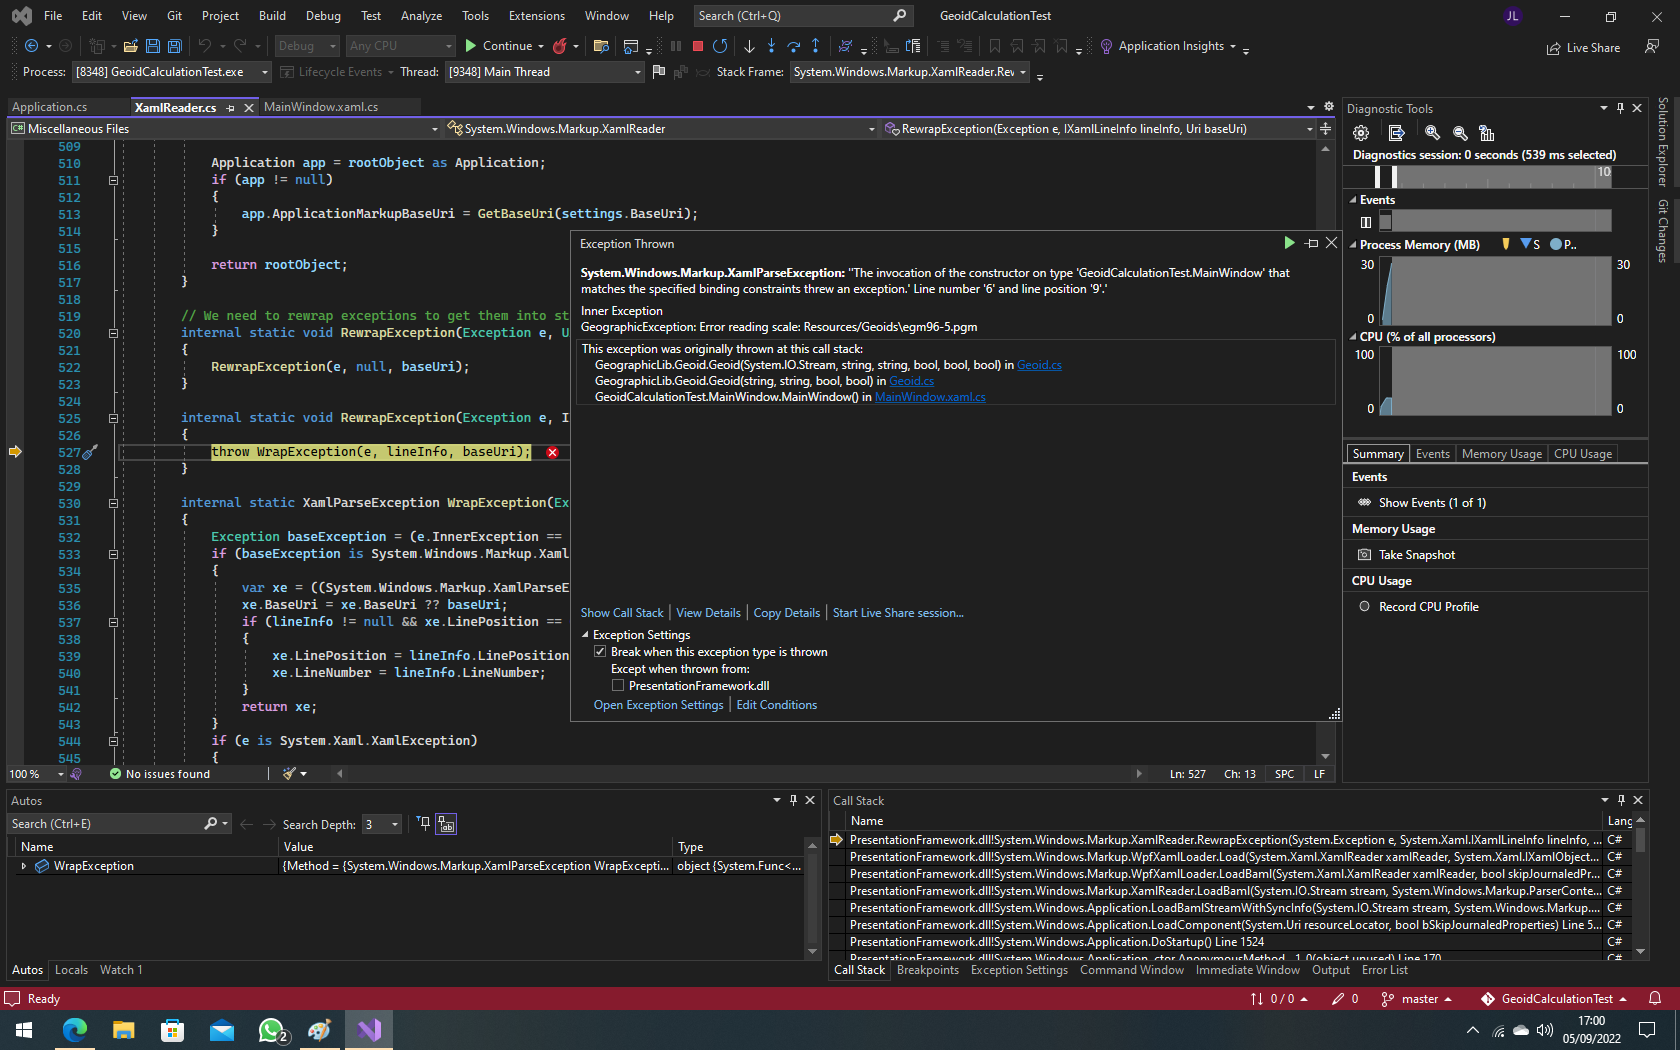Open the MainWindow.xaml.cs link in call stack
Screen dimensions: 1680x1050
coord(930,397)
